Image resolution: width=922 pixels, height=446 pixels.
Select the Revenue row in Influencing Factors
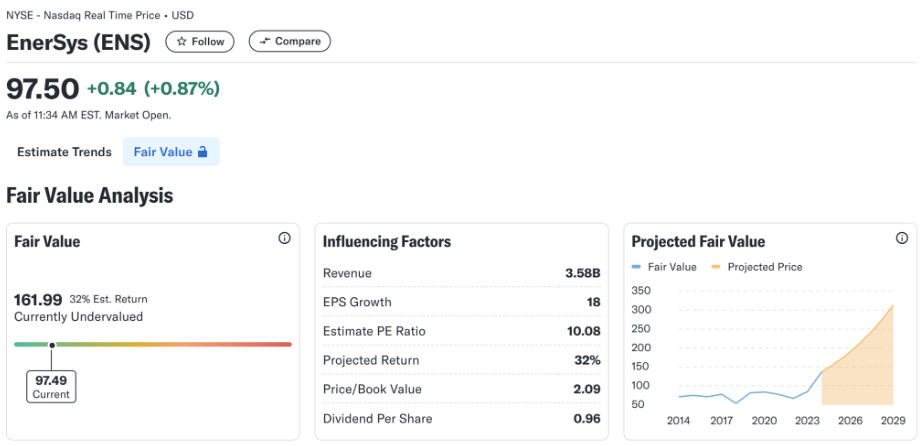point(462,273)
